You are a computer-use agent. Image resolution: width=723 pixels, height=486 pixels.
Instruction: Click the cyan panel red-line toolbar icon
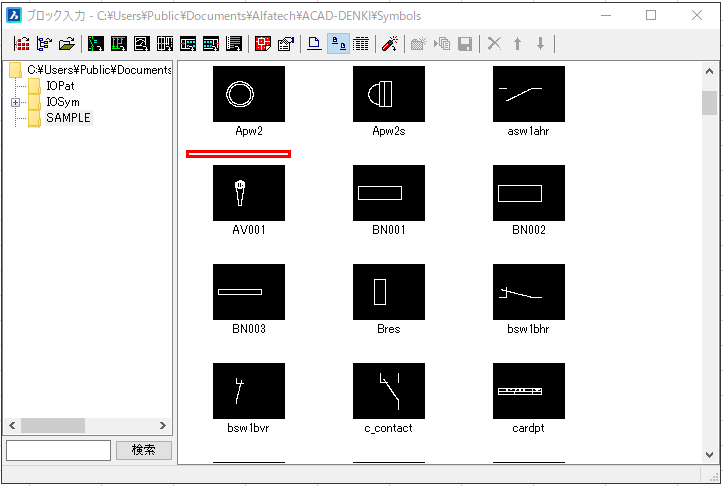pyautogui.click(x=188, y=44)
